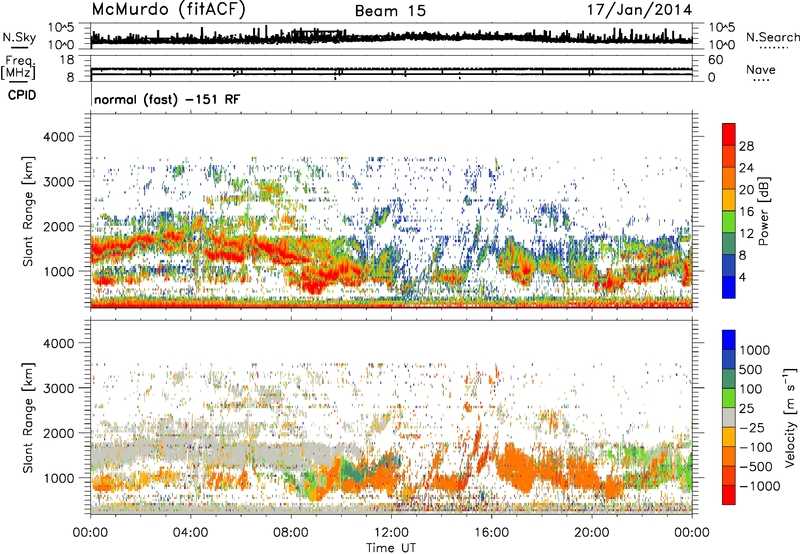The width and height of the screenshot is (800, 554).
Task: Click the 28 label on Power color bar
Action: coord(746,146)
